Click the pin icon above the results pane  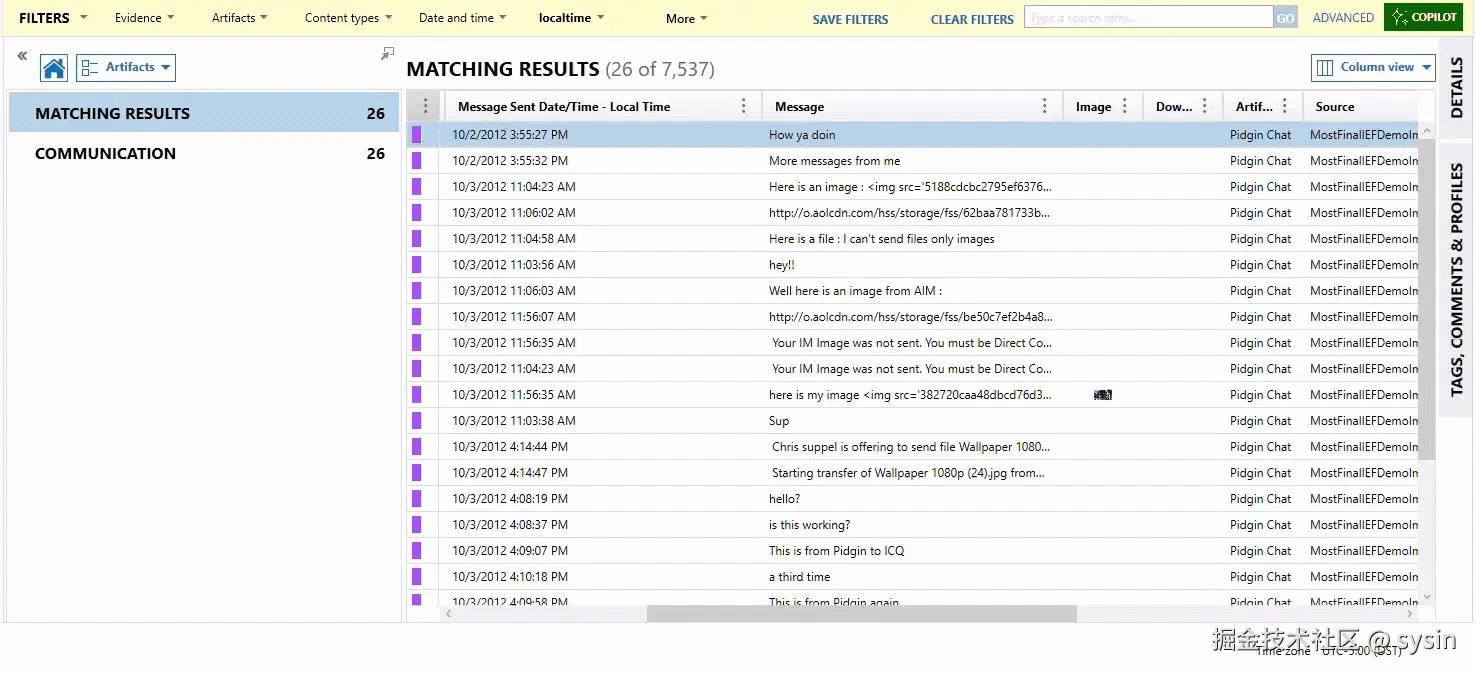[388, 54]
